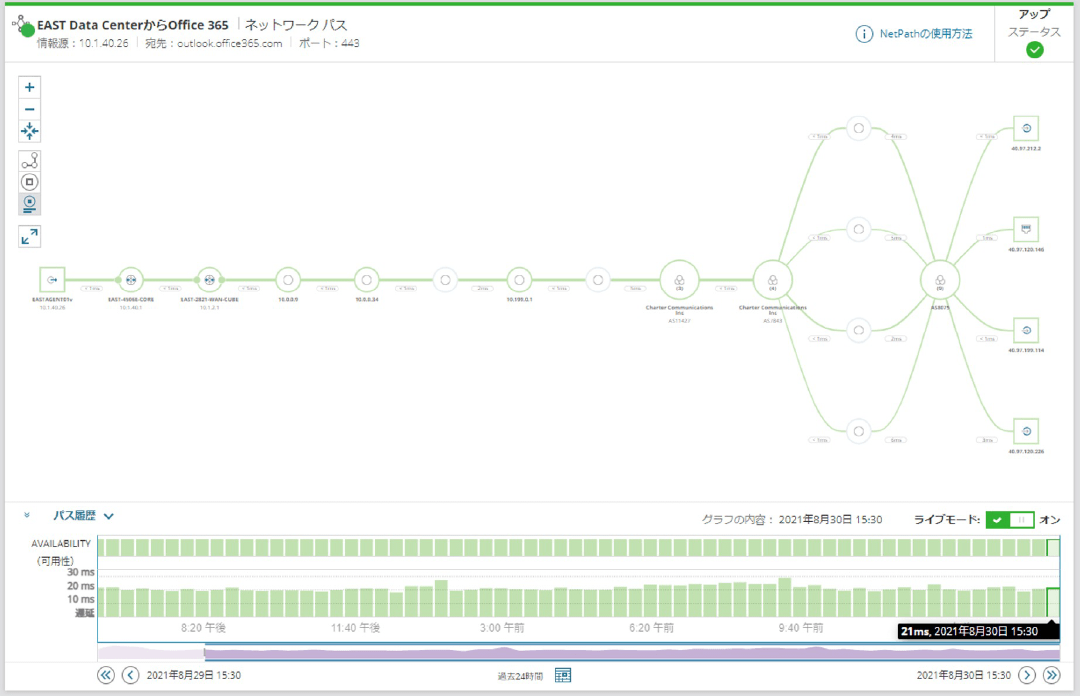The width and height of the screenshot is (1080, 696).
Task: Click the NetPath info icon
Action: [x=864, y=34]
